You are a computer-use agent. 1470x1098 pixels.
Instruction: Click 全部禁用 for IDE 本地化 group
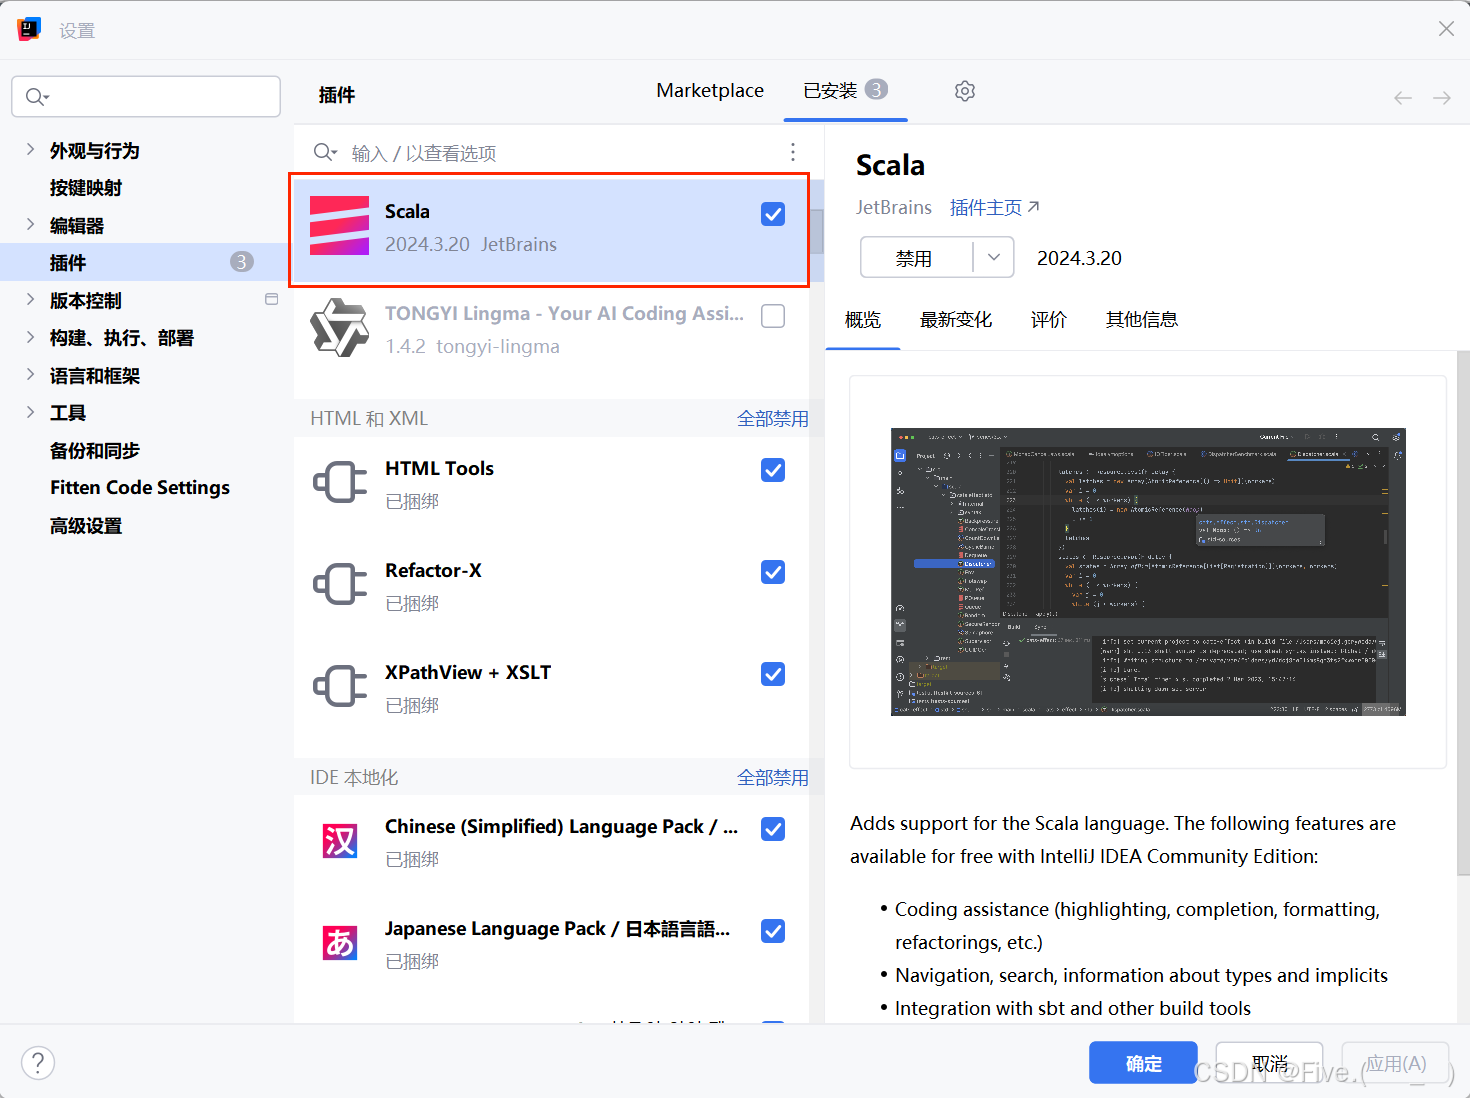pos(772,778)
